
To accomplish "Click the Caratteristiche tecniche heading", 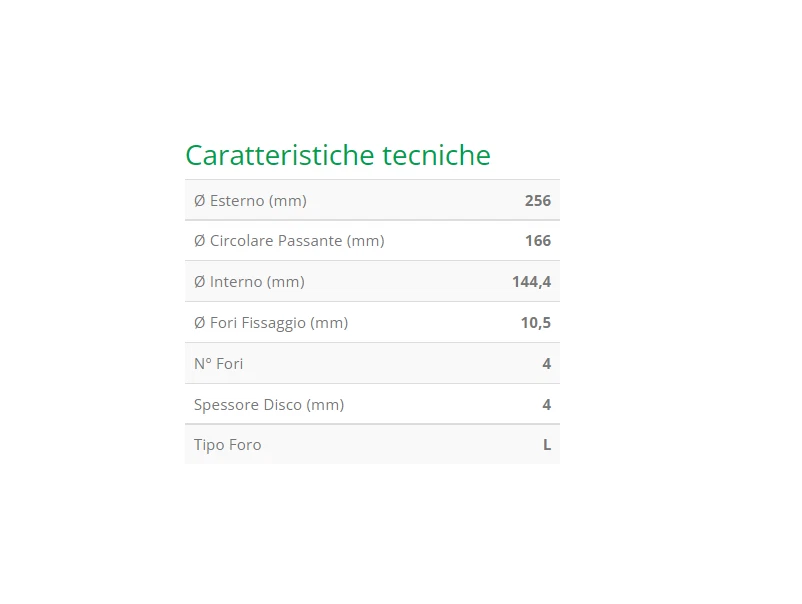I will pyautogui.click(x=338, y=156).
